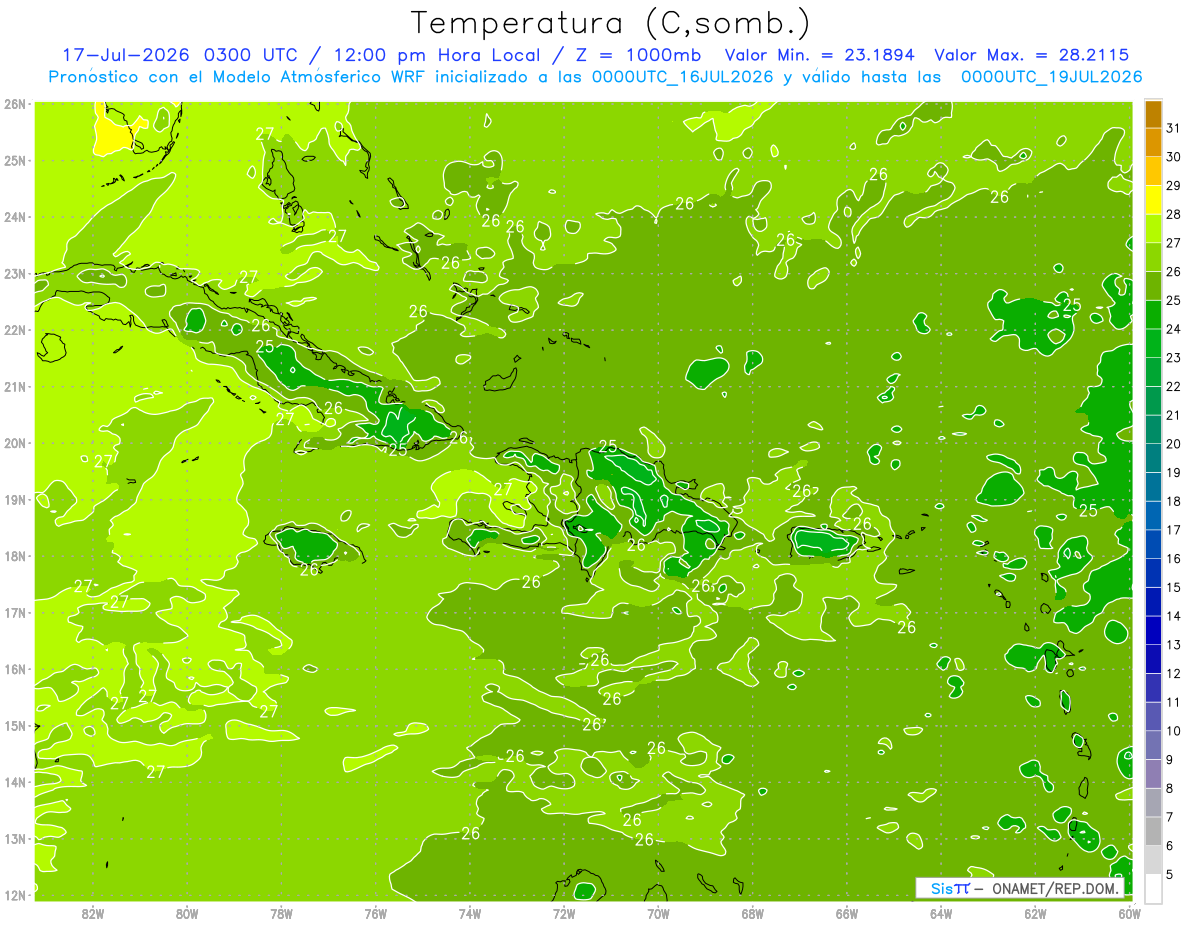Screen dimensions: 1200x927
Task: Click the "74W" longitude axis label
Action: coord(470,913)
